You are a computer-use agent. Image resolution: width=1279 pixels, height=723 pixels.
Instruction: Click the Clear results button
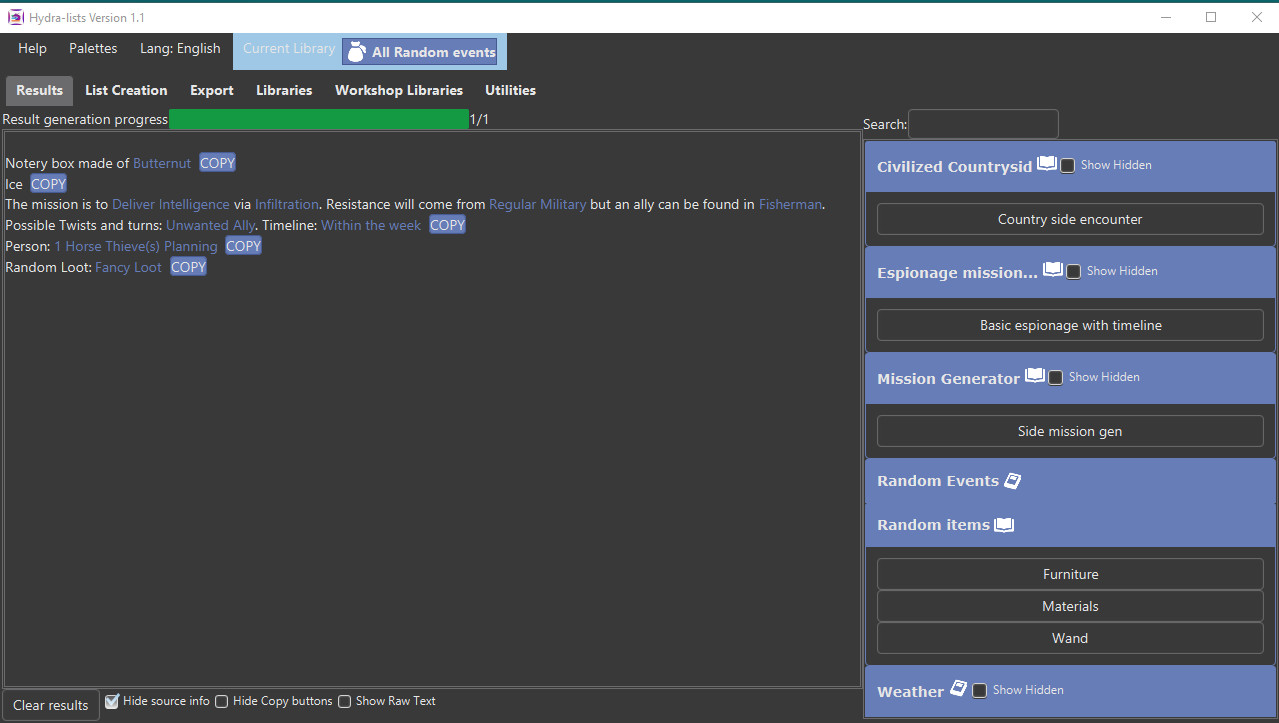(50, 705)
